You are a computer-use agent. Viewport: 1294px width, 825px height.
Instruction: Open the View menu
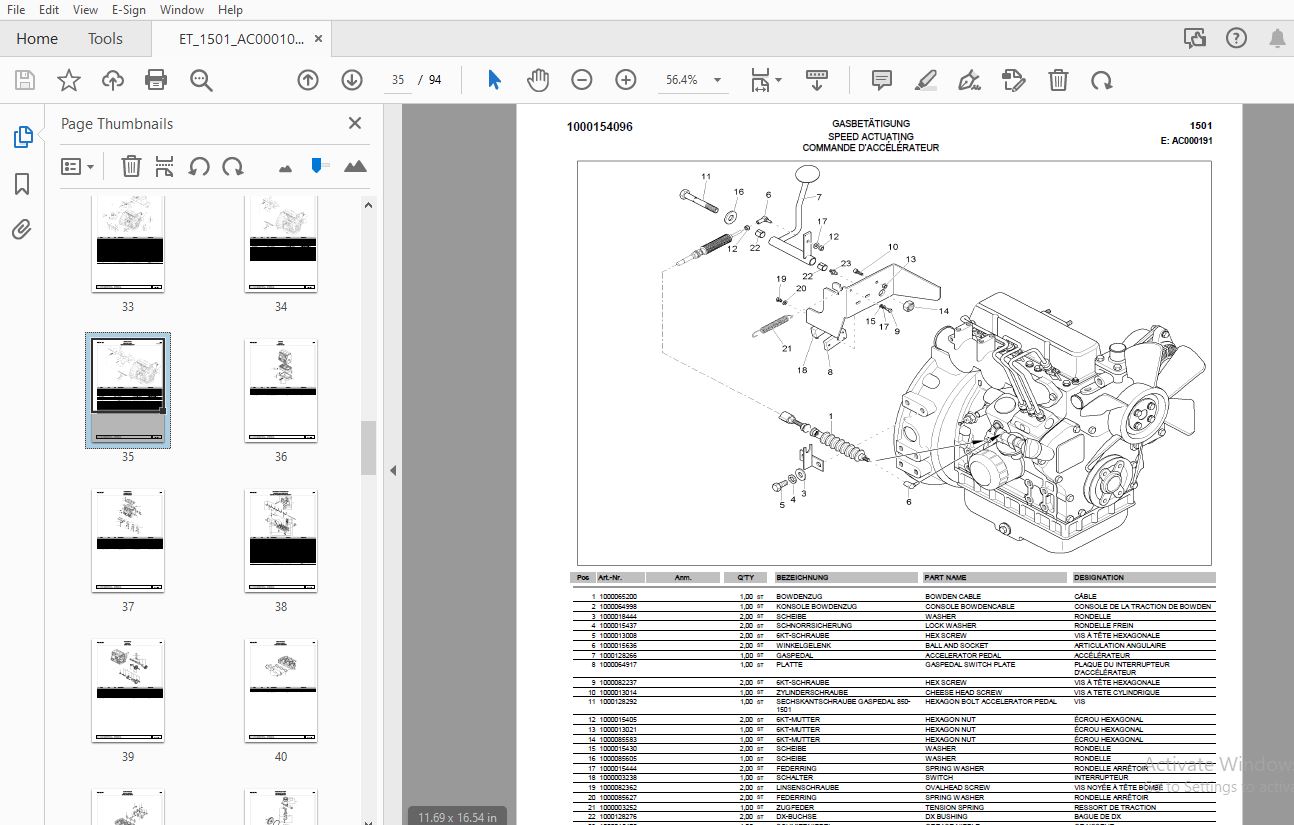point(86,10)
